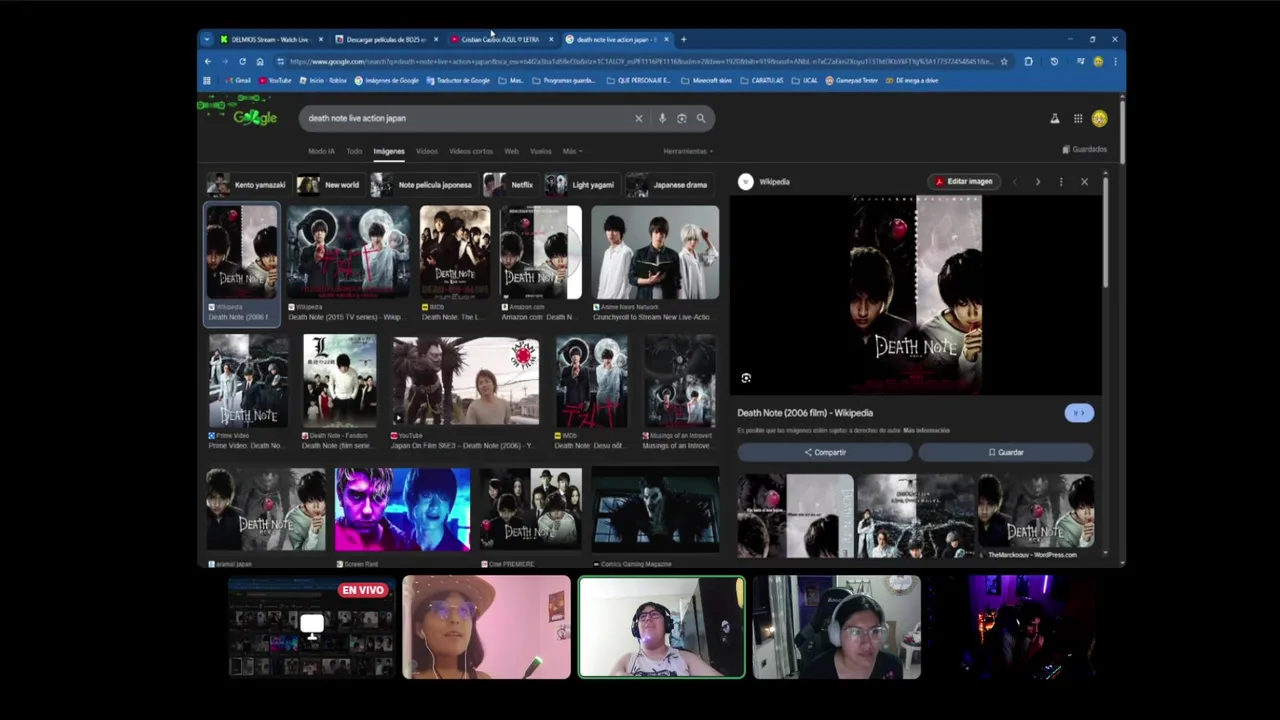Open the Google apps grid

click(1078, 118)
